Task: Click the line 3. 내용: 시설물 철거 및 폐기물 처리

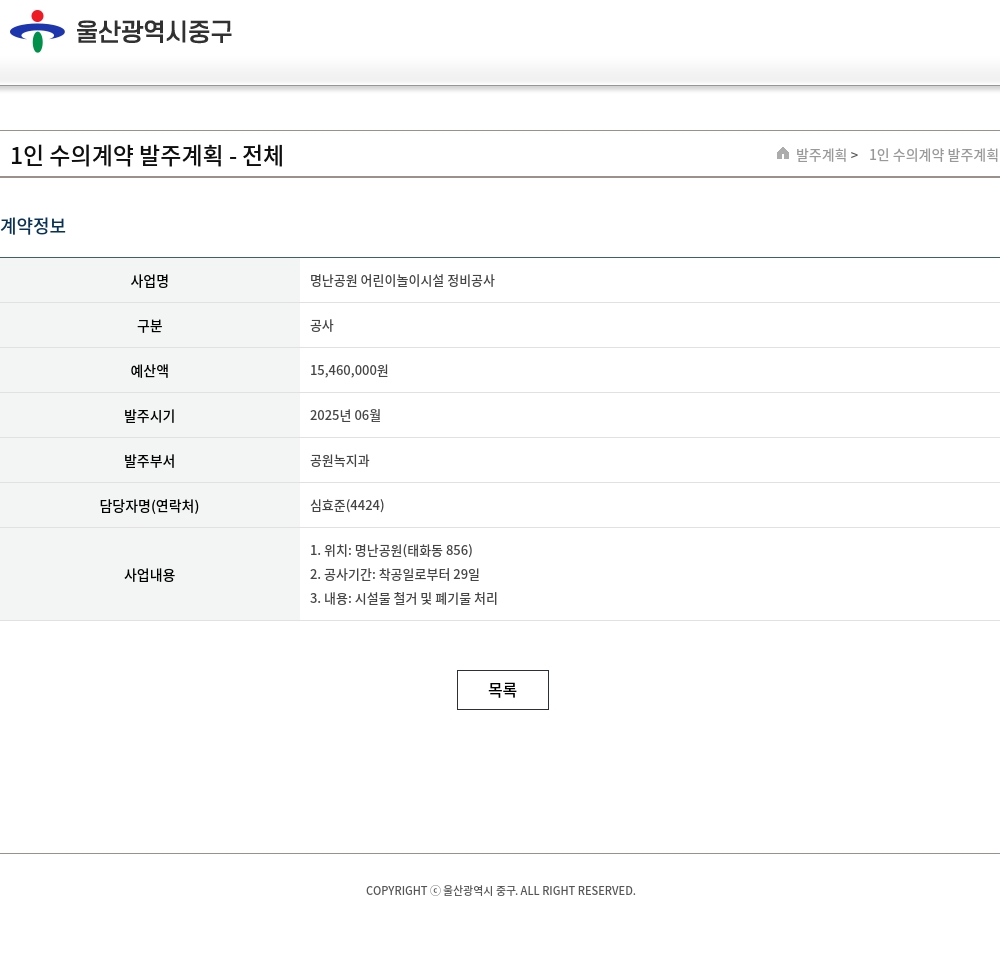Action: tap(404, 599)
